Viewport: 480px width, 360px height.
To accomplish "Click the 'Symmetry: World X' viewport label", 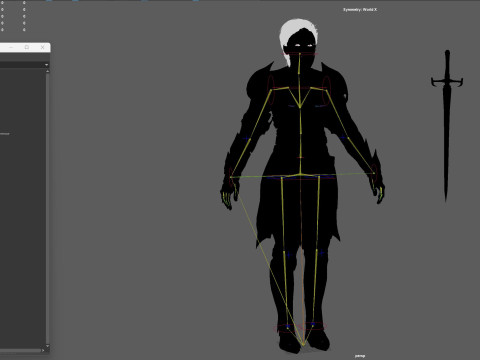I will [x=360, y=10].
